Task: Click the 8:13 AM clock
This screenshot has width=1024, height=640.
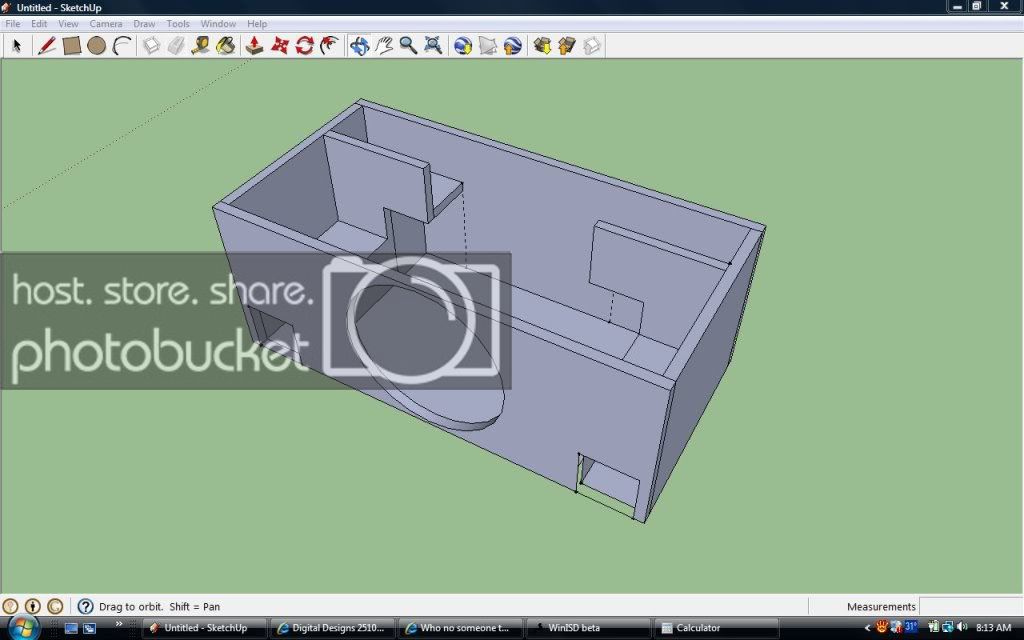Action: 993,628
